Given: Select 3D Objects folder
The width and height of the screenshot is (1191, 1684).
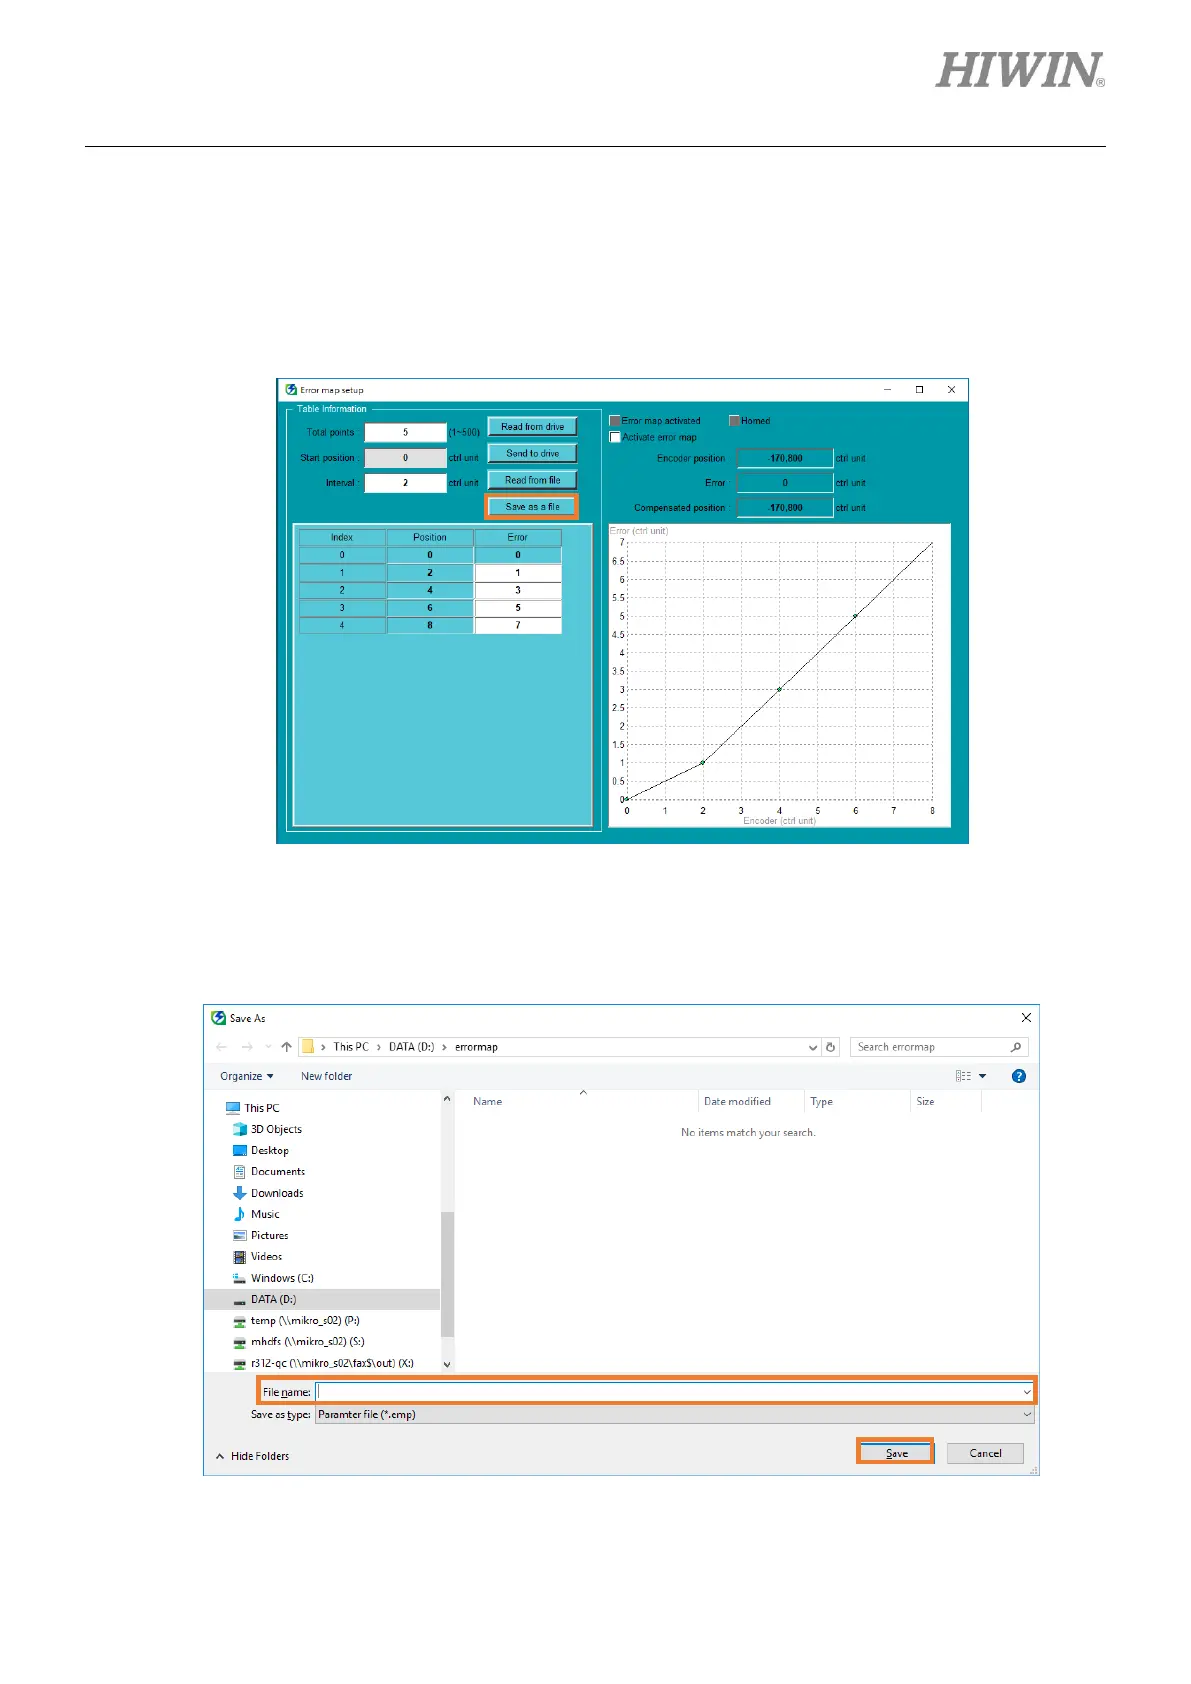Looking at the screenshot, I should tap(267, 1129).
